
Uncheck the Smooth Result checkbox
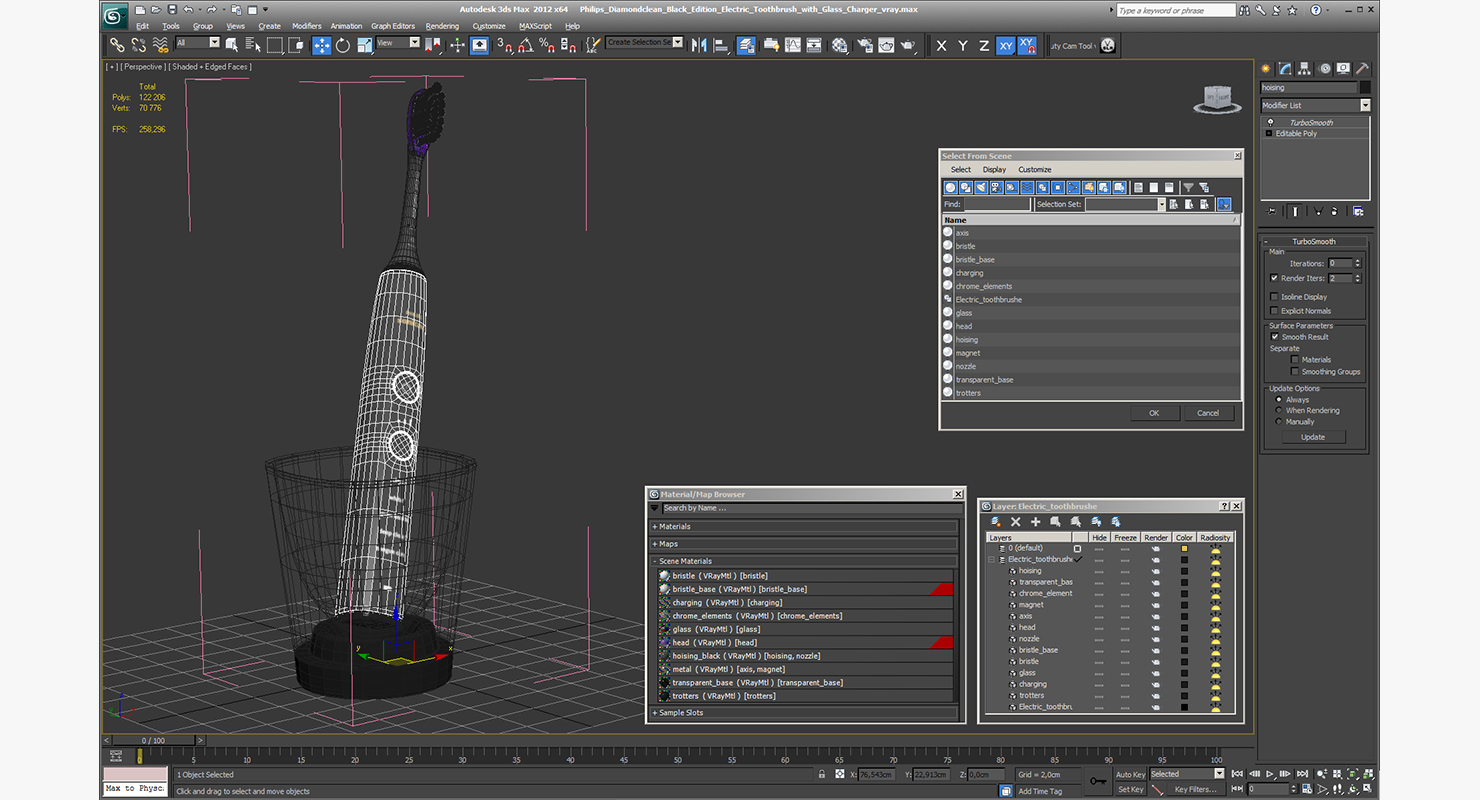point(1275,337)
